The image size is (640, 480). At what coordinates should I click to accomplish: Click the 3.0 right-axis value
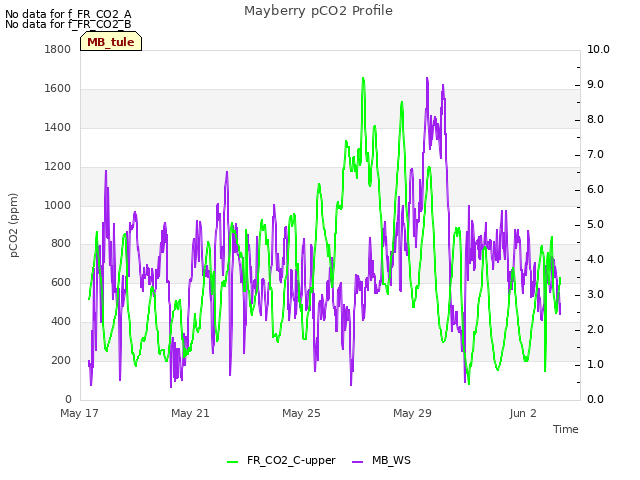596,295
